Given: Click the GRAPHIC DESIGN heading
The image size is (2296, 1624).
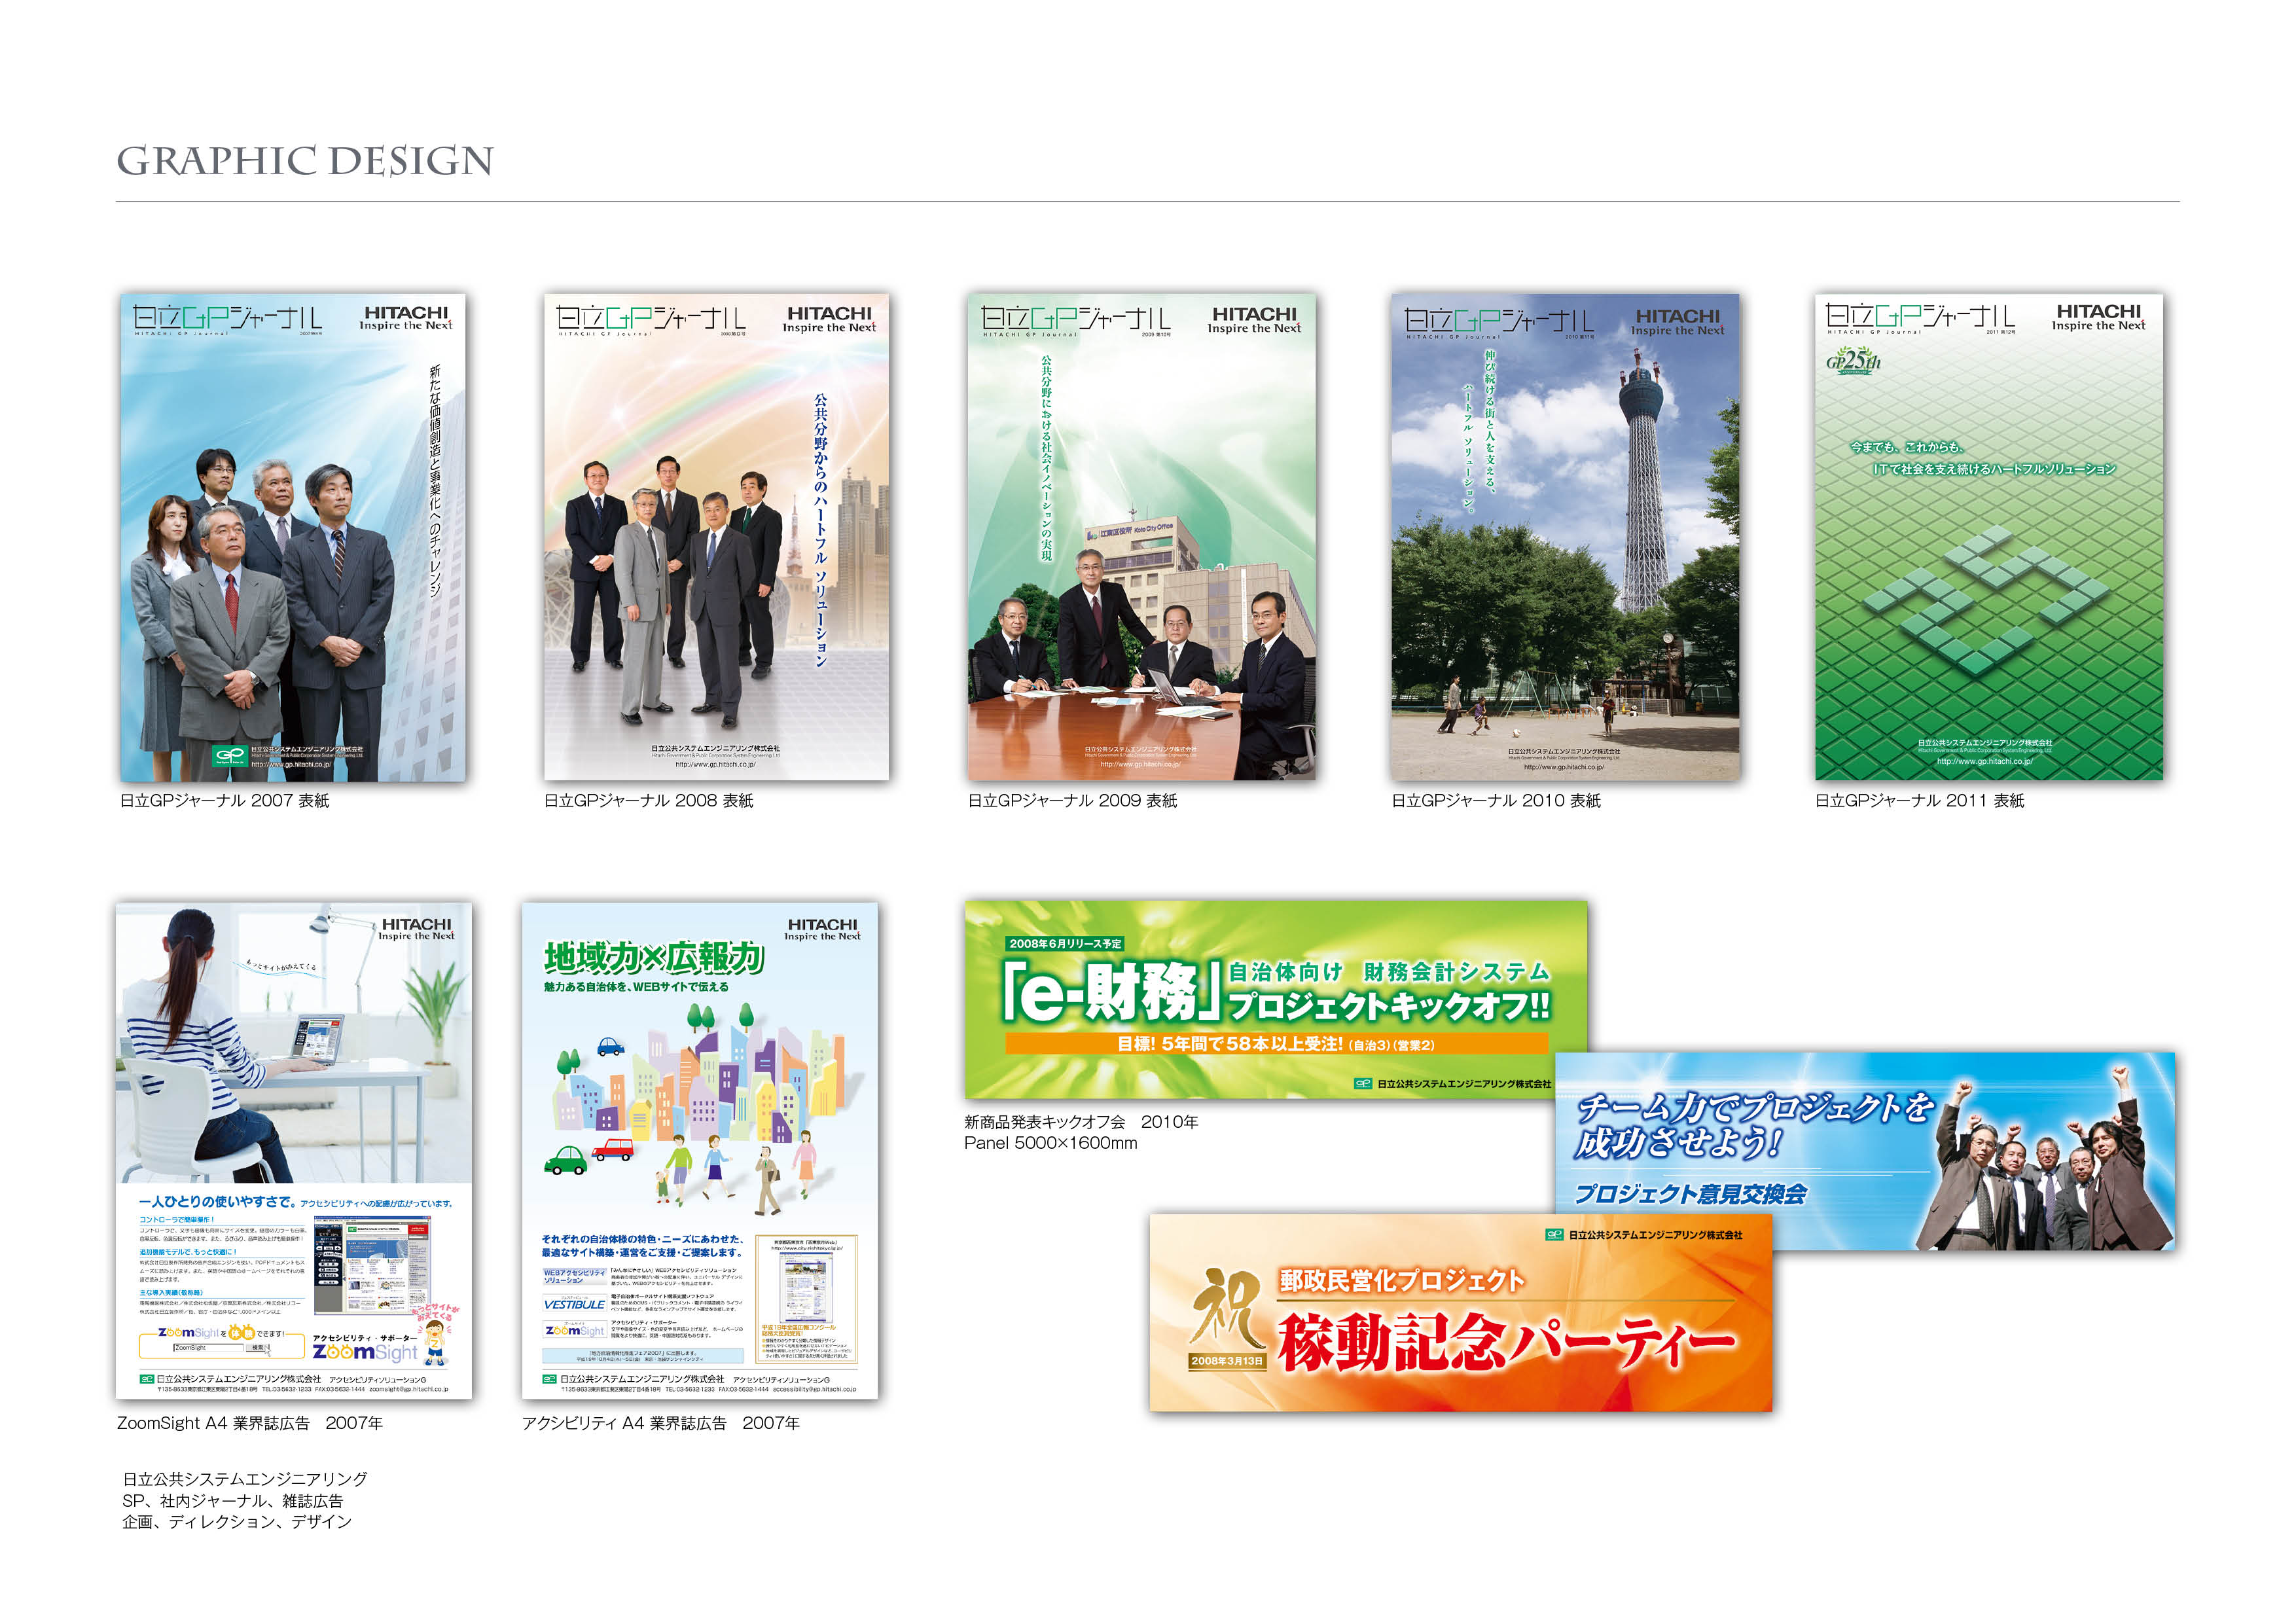Looking at the screenshot, I should (x=305, y=160).
